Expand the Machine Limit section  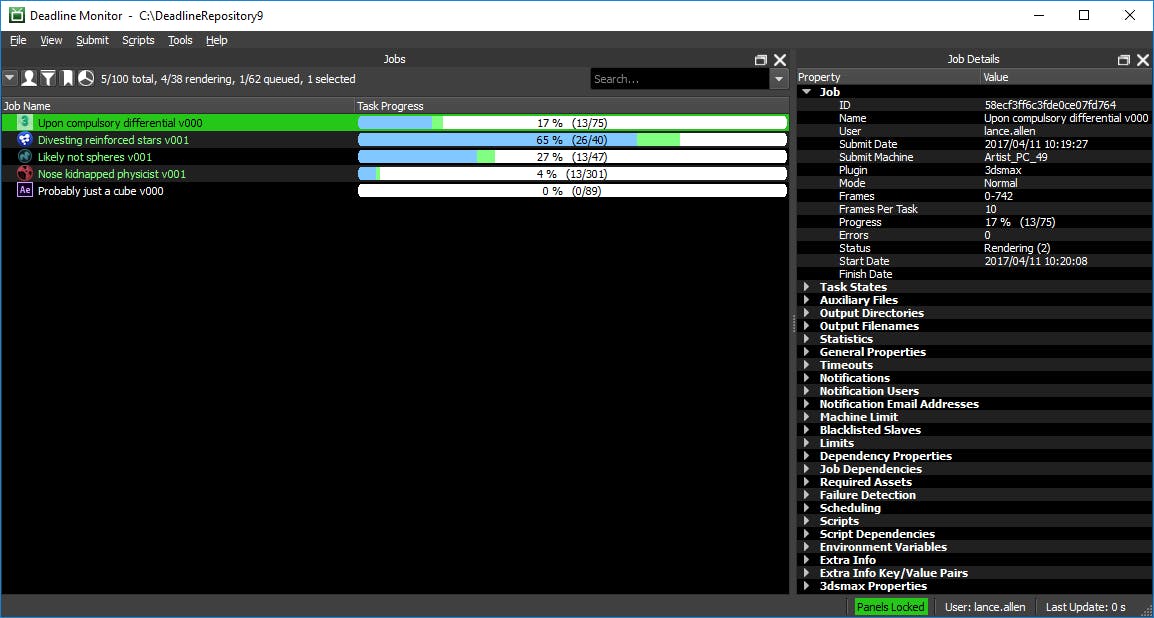807,417
